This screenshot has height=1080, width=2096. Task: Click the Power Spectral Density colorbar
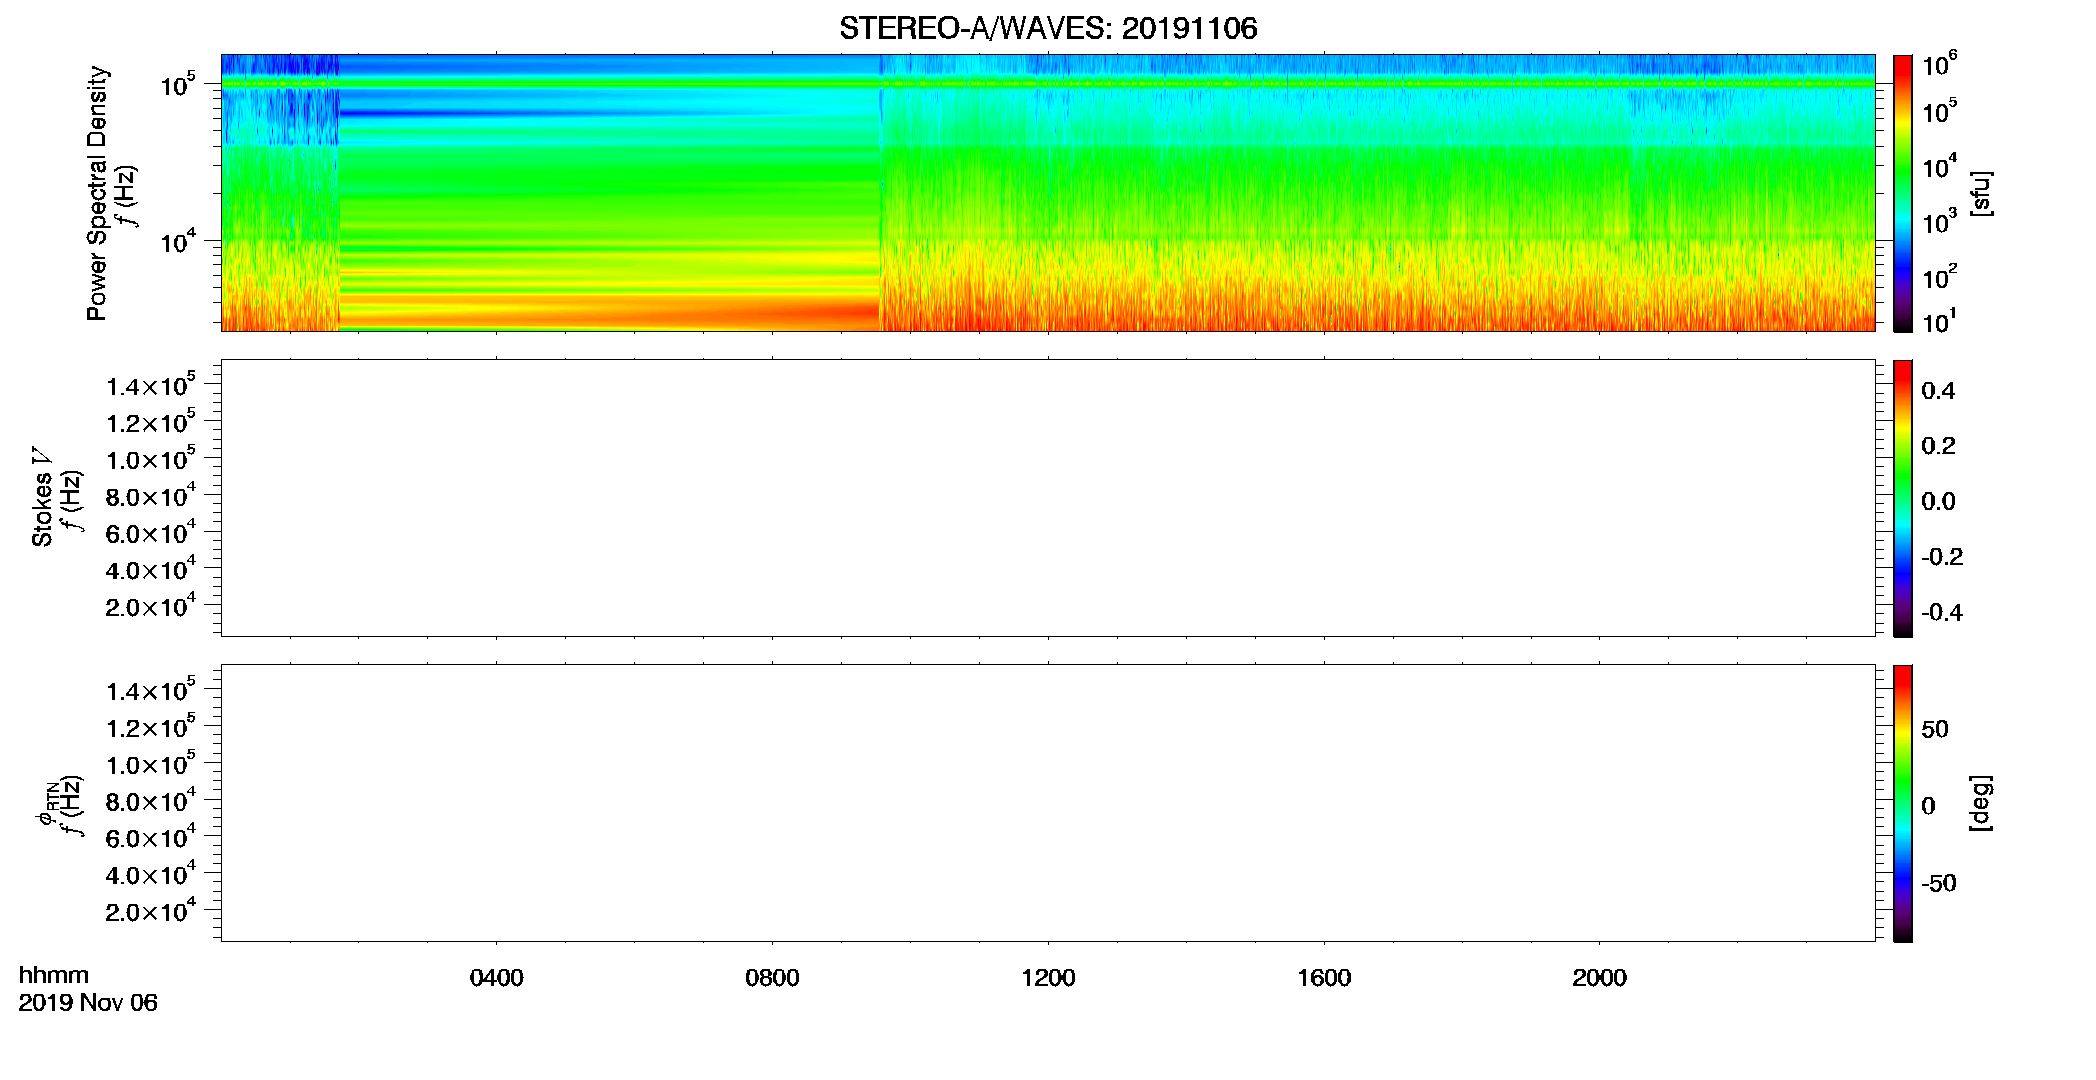1902,193
